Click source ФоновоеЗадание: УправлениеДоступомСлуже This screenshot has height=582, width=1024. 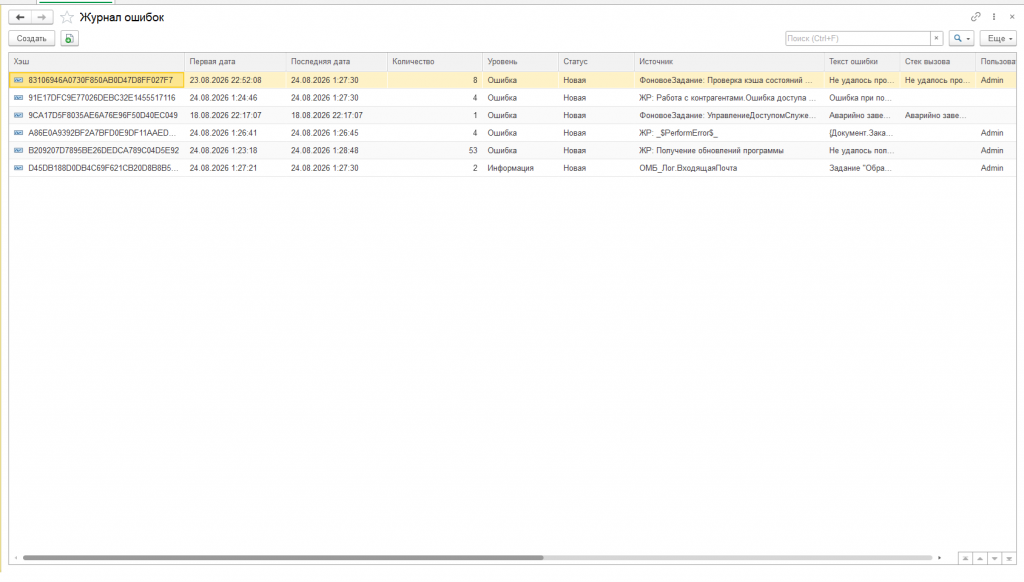pyautogui.click(x=728, y=116)
